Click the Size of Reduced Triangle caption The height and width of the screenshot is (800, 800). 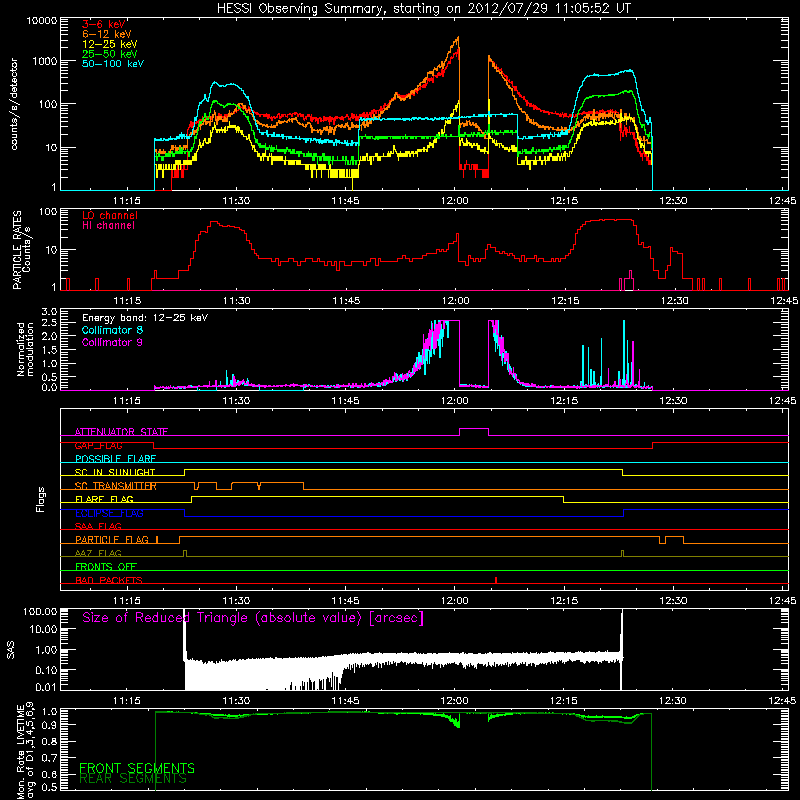click(253, 618)
